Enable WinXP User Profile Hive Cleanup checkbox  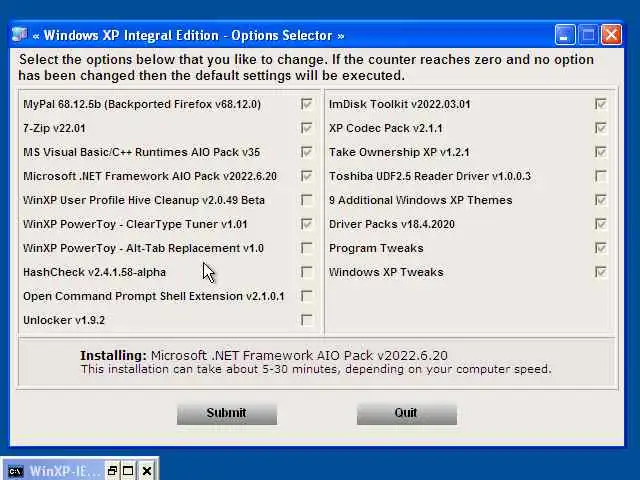point(307,200)
